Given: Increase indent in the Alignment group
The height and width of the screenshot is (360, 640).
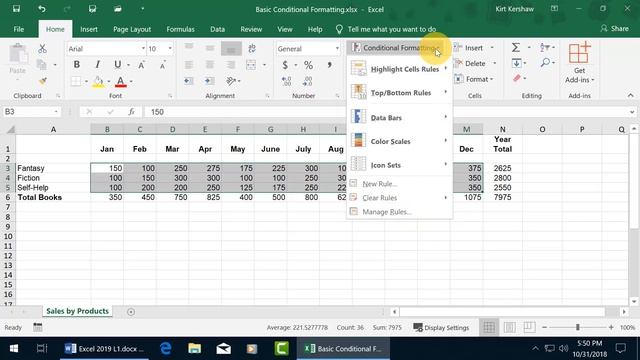Looking at the screenshot, I should 210,81.
